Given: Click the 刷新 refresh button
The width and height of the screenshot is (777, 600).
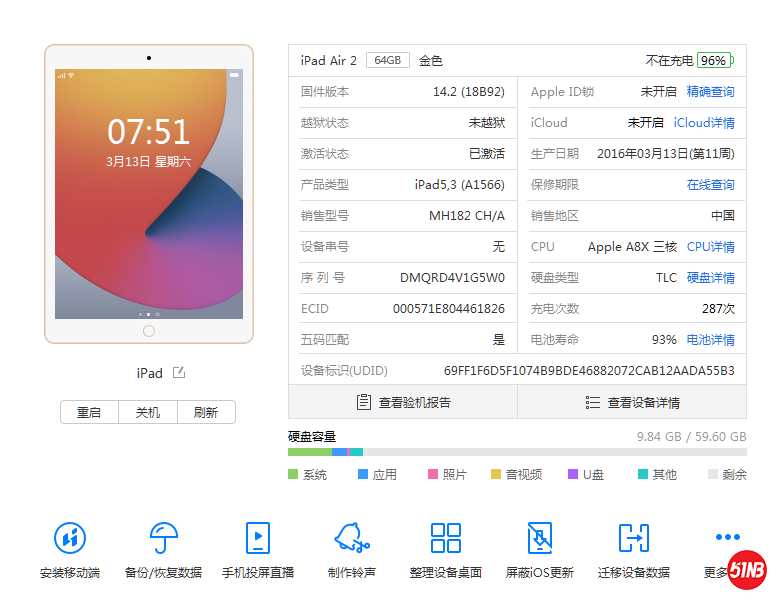Looking at the screenshot, I should tap(206, 412).
